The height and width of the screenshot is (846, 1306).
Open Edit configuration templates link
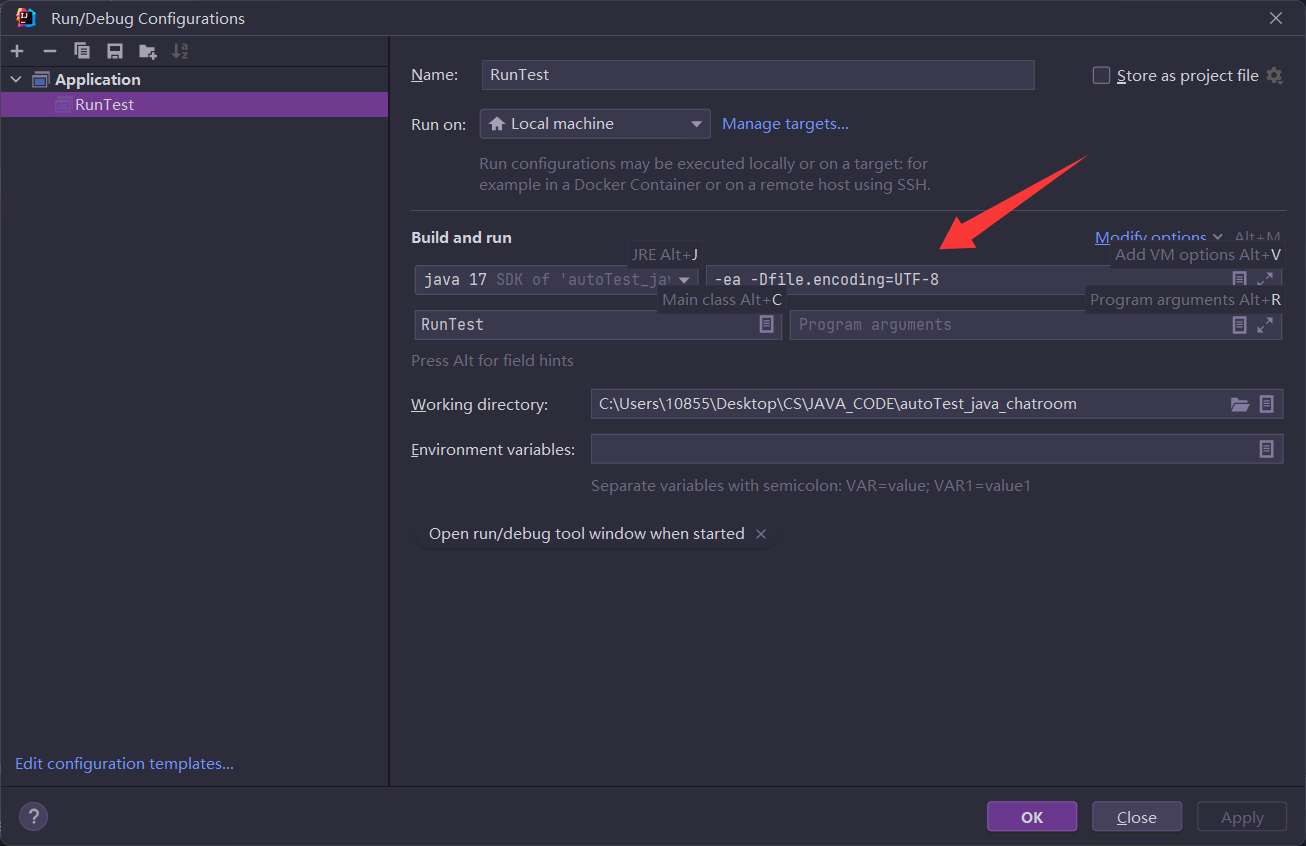[x=124, y=763]
